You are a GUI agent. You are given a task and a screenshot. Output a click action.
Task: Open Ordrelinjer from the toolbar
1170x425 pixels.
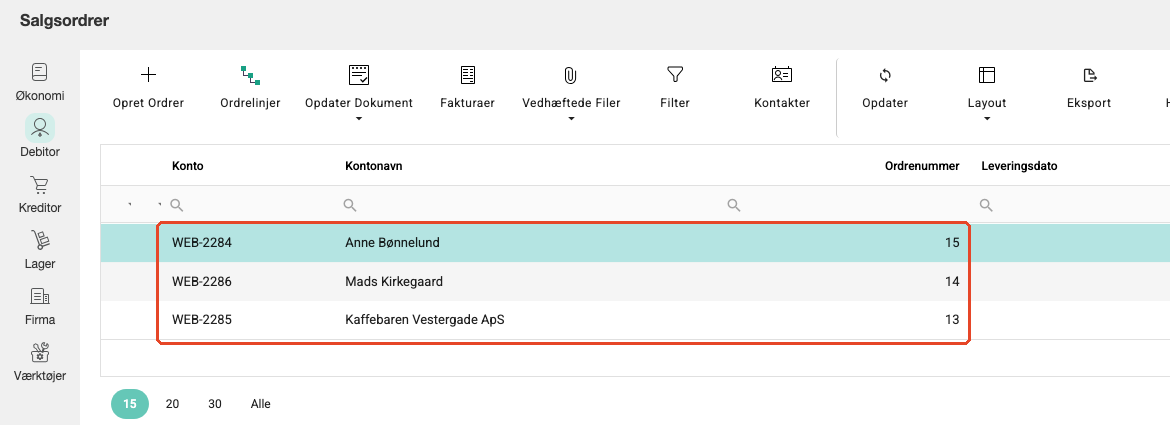(x=250, y=88)
